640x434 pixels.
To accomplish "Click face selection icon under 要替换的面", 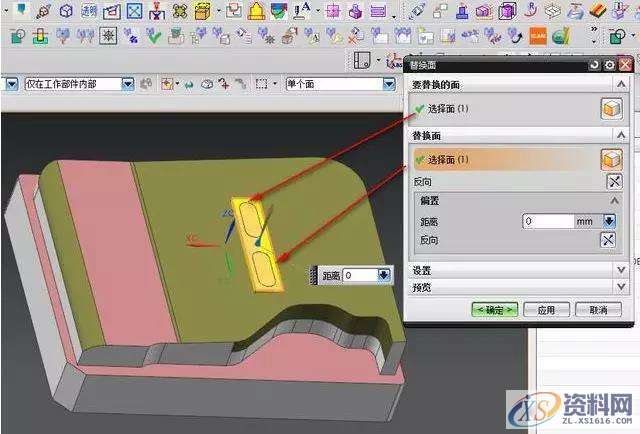I will pos(611,109).
